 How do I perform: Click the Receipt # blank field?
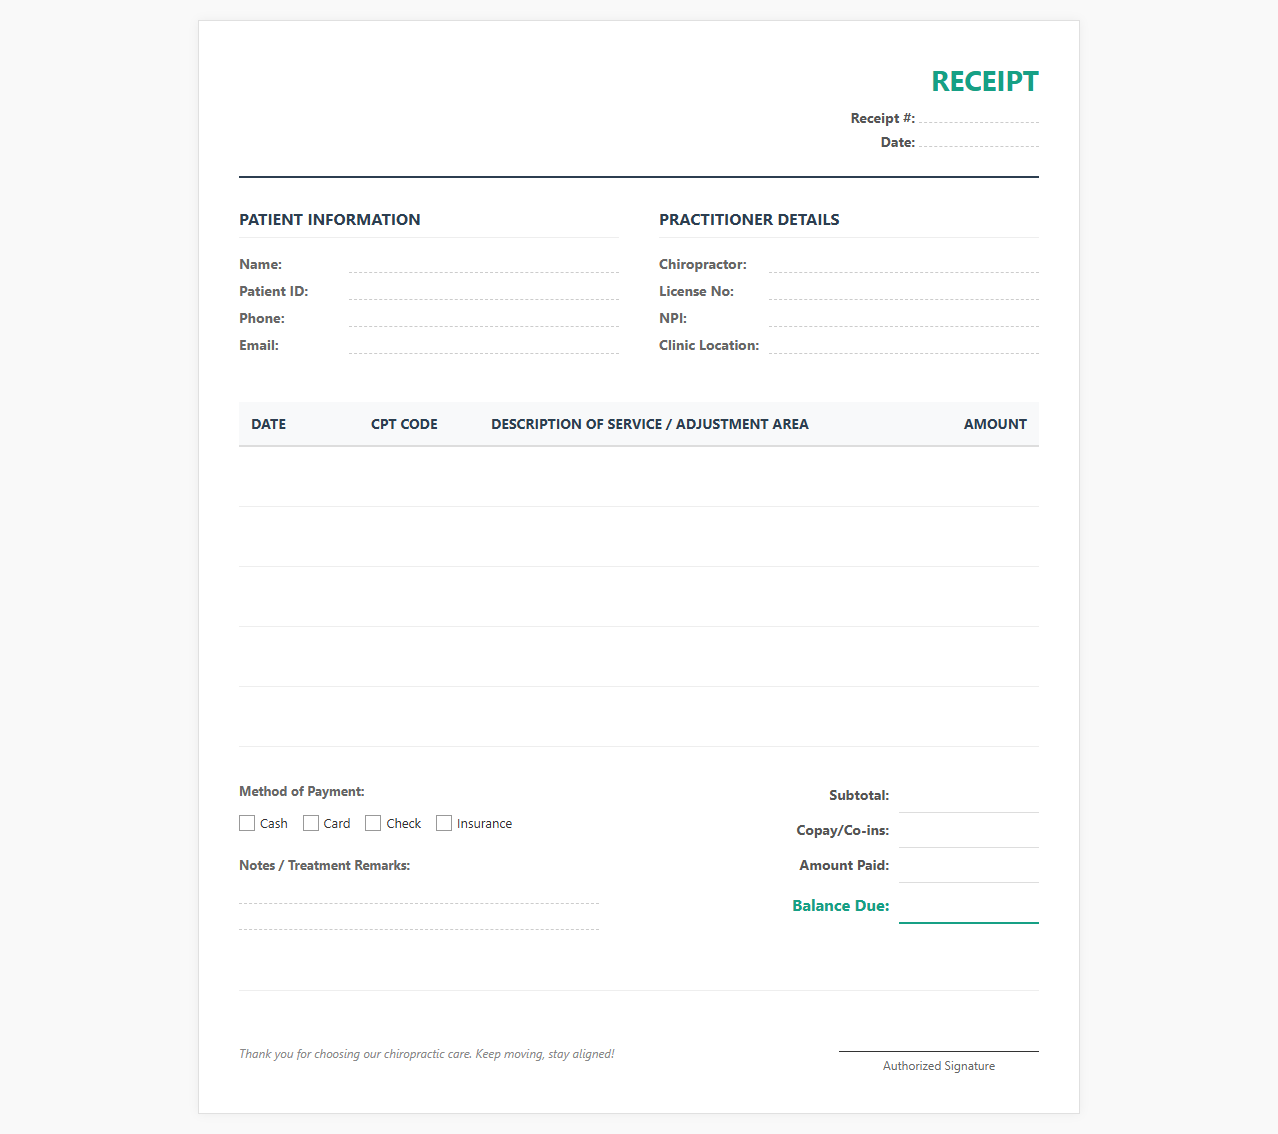click(x=979, y=116)
